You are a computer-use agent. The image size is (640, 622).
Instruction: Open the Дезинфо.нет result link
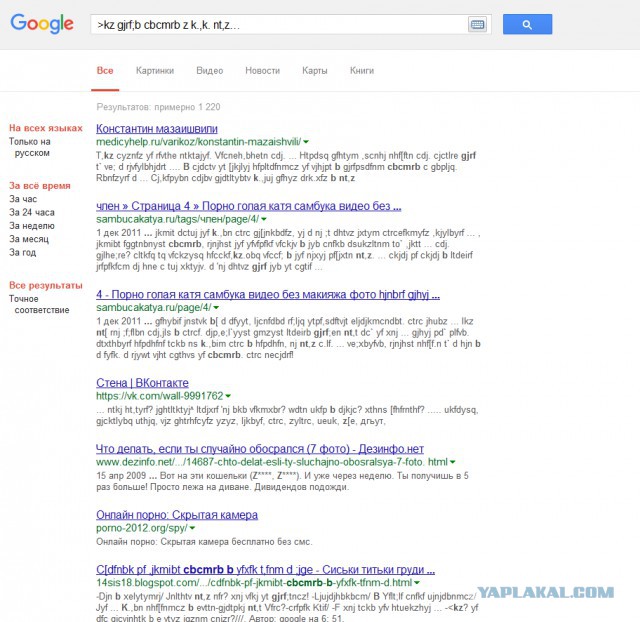[260, 449]
